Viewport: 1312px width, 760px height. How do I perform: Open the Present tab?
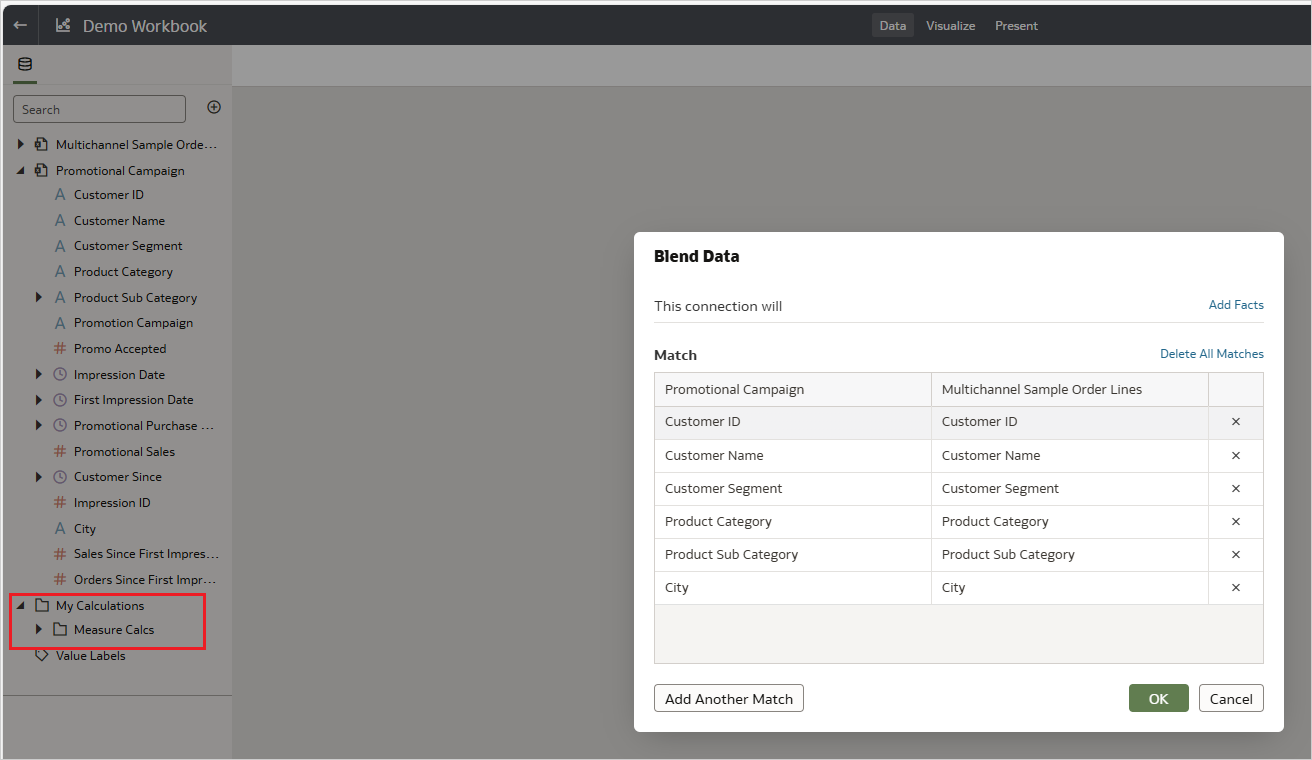[1016, 25]
